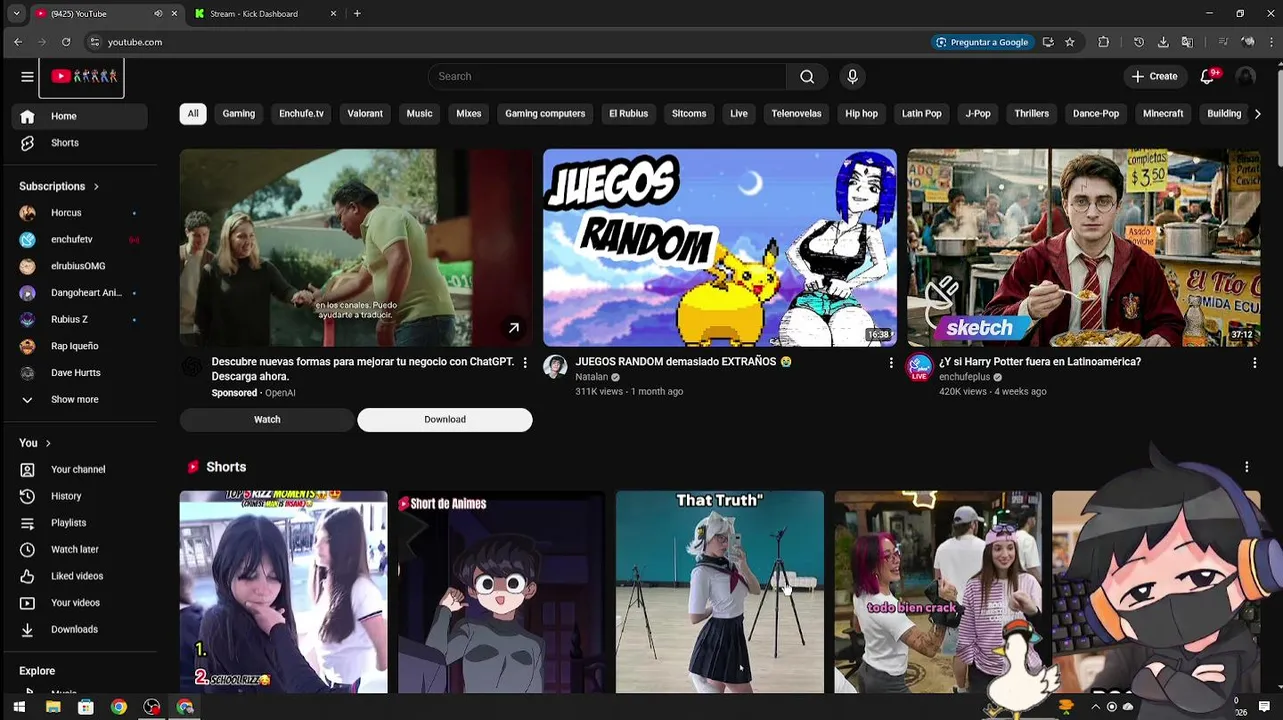Select the El Rubius filter chip
Image resolution: width=1283 pixels, height=720 pixels.
tap(629, 114)
